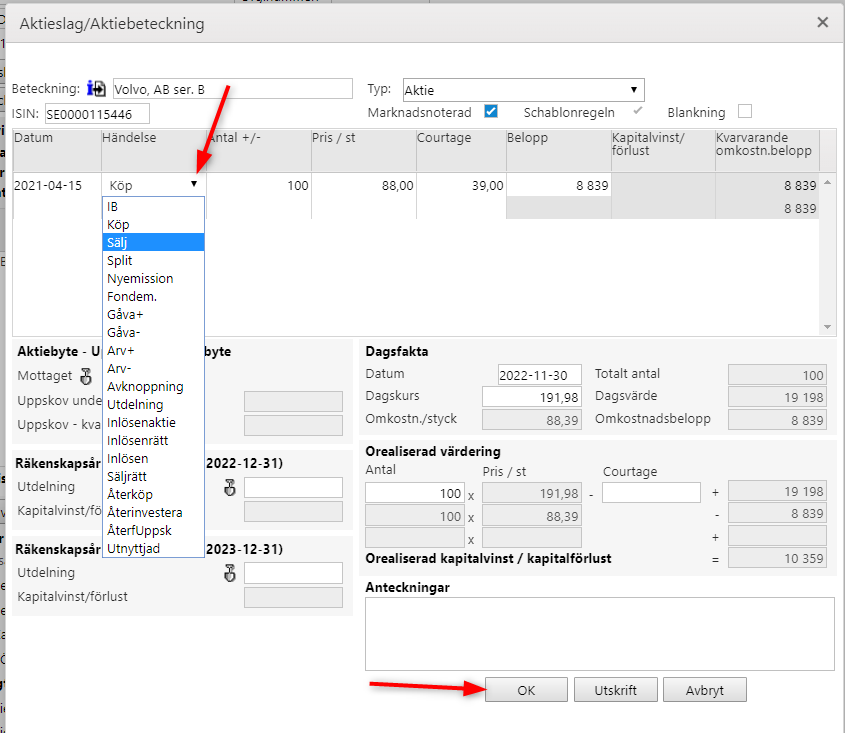This screenshot has height=733, width=845.
Task: Toggle the Marknadsnoterad checkbox
Action: [491, 112]
